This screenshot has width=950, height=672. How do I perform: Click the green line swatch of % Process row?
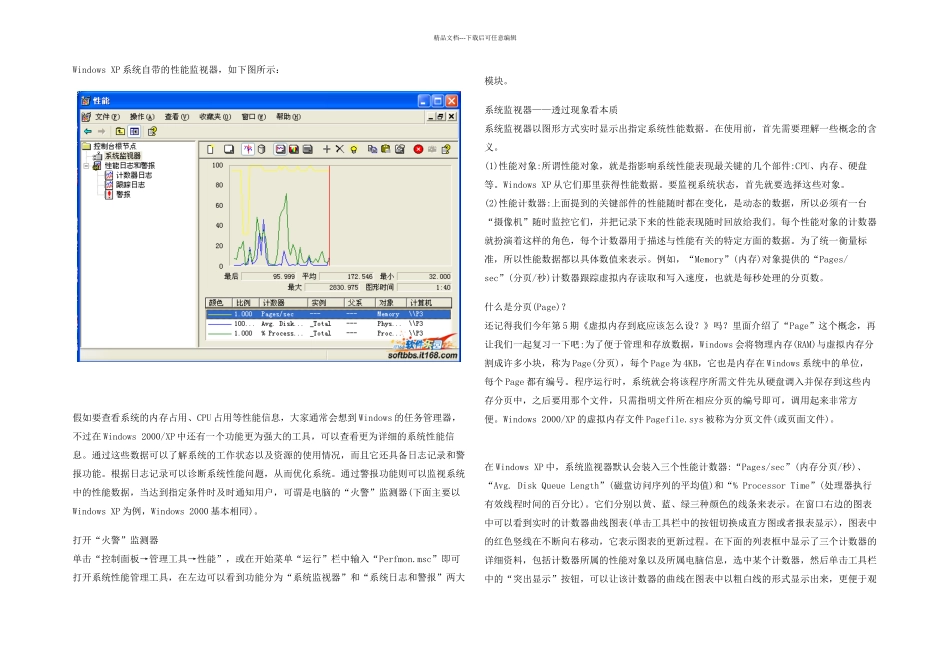220,334
